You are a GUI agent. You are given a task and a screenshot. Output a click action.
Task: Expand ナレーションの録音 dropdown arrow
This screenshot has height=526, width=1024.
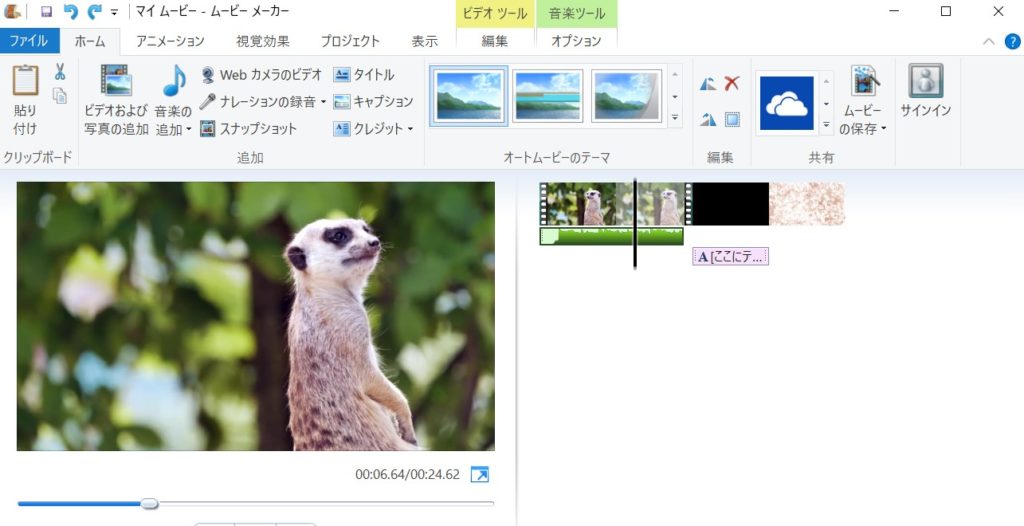pos(323,102)
